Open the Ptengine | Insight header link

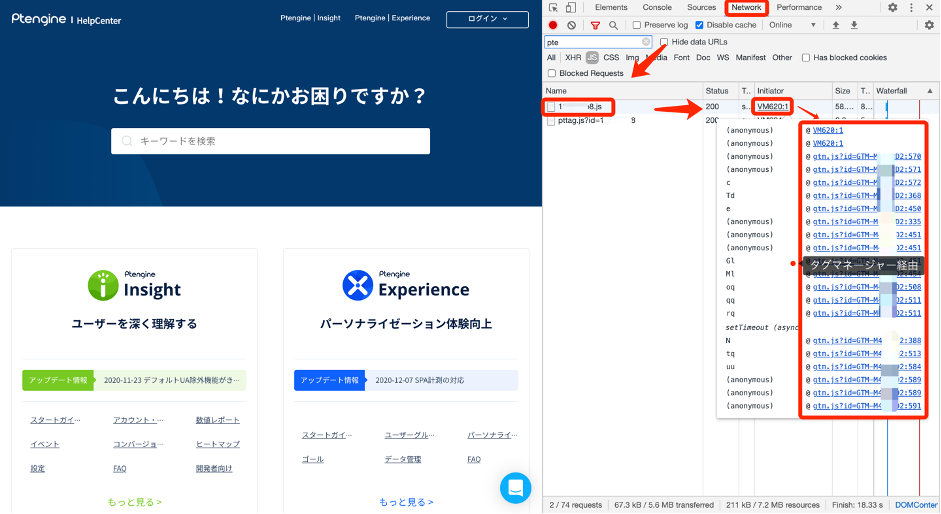[310, 18]
